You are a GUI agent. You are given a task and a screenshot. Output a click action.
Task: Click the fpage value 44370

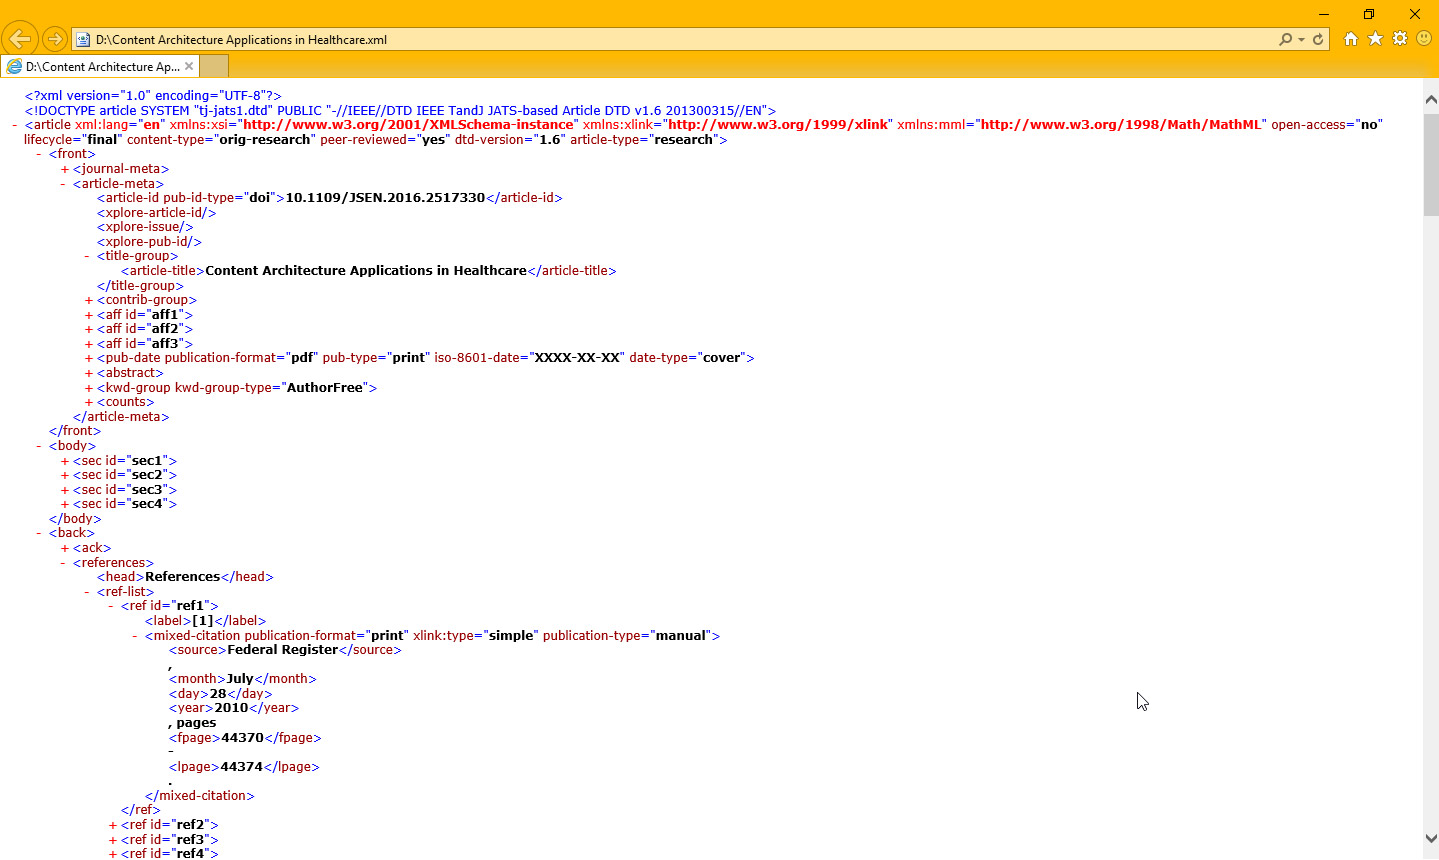(242, 738)
